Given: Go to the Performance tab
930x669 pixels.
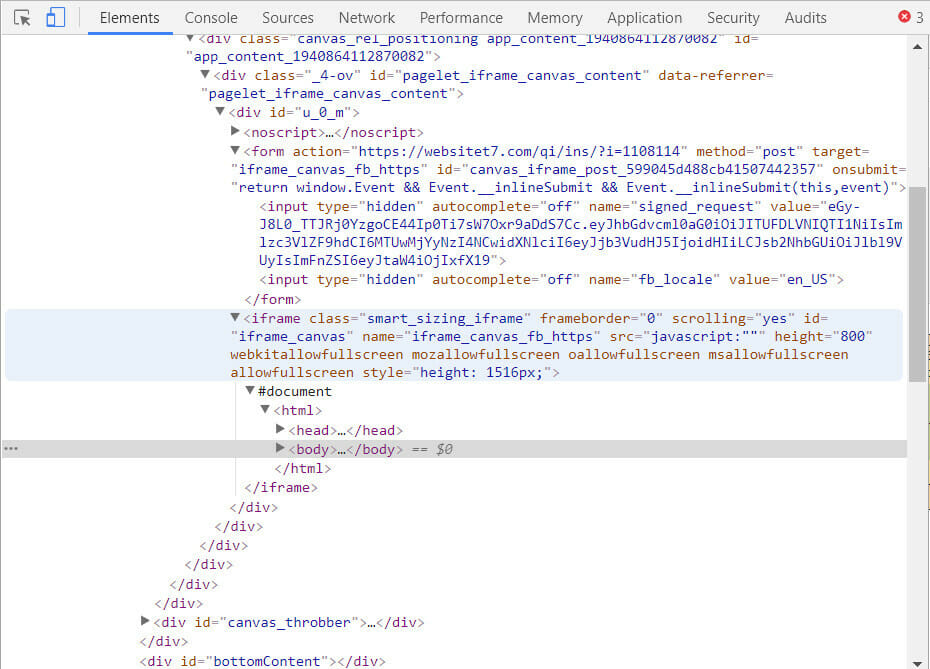Looking at the screenshot, I should click(461, 18).
